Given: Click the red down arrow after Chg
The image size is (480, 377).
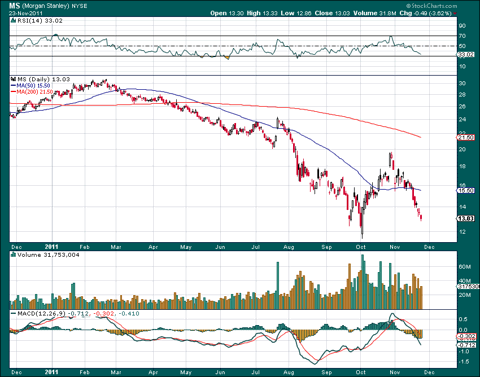Looking at the screenshot, I should pyautogui.click(x=455, y=13).
